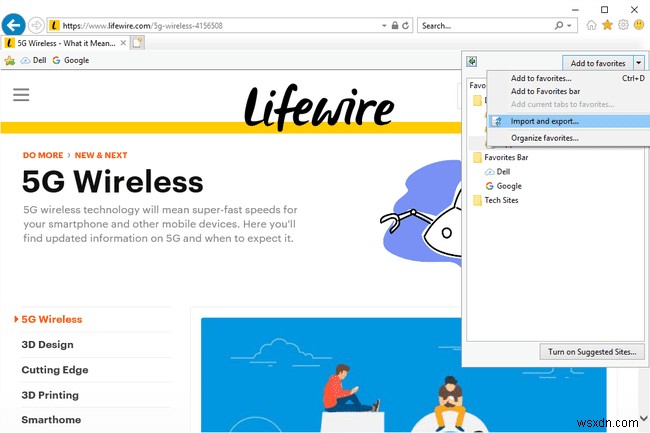This screenshot has width=650, height=433.
Task: Open the Favorites star icon
Action: click(607, 25)
